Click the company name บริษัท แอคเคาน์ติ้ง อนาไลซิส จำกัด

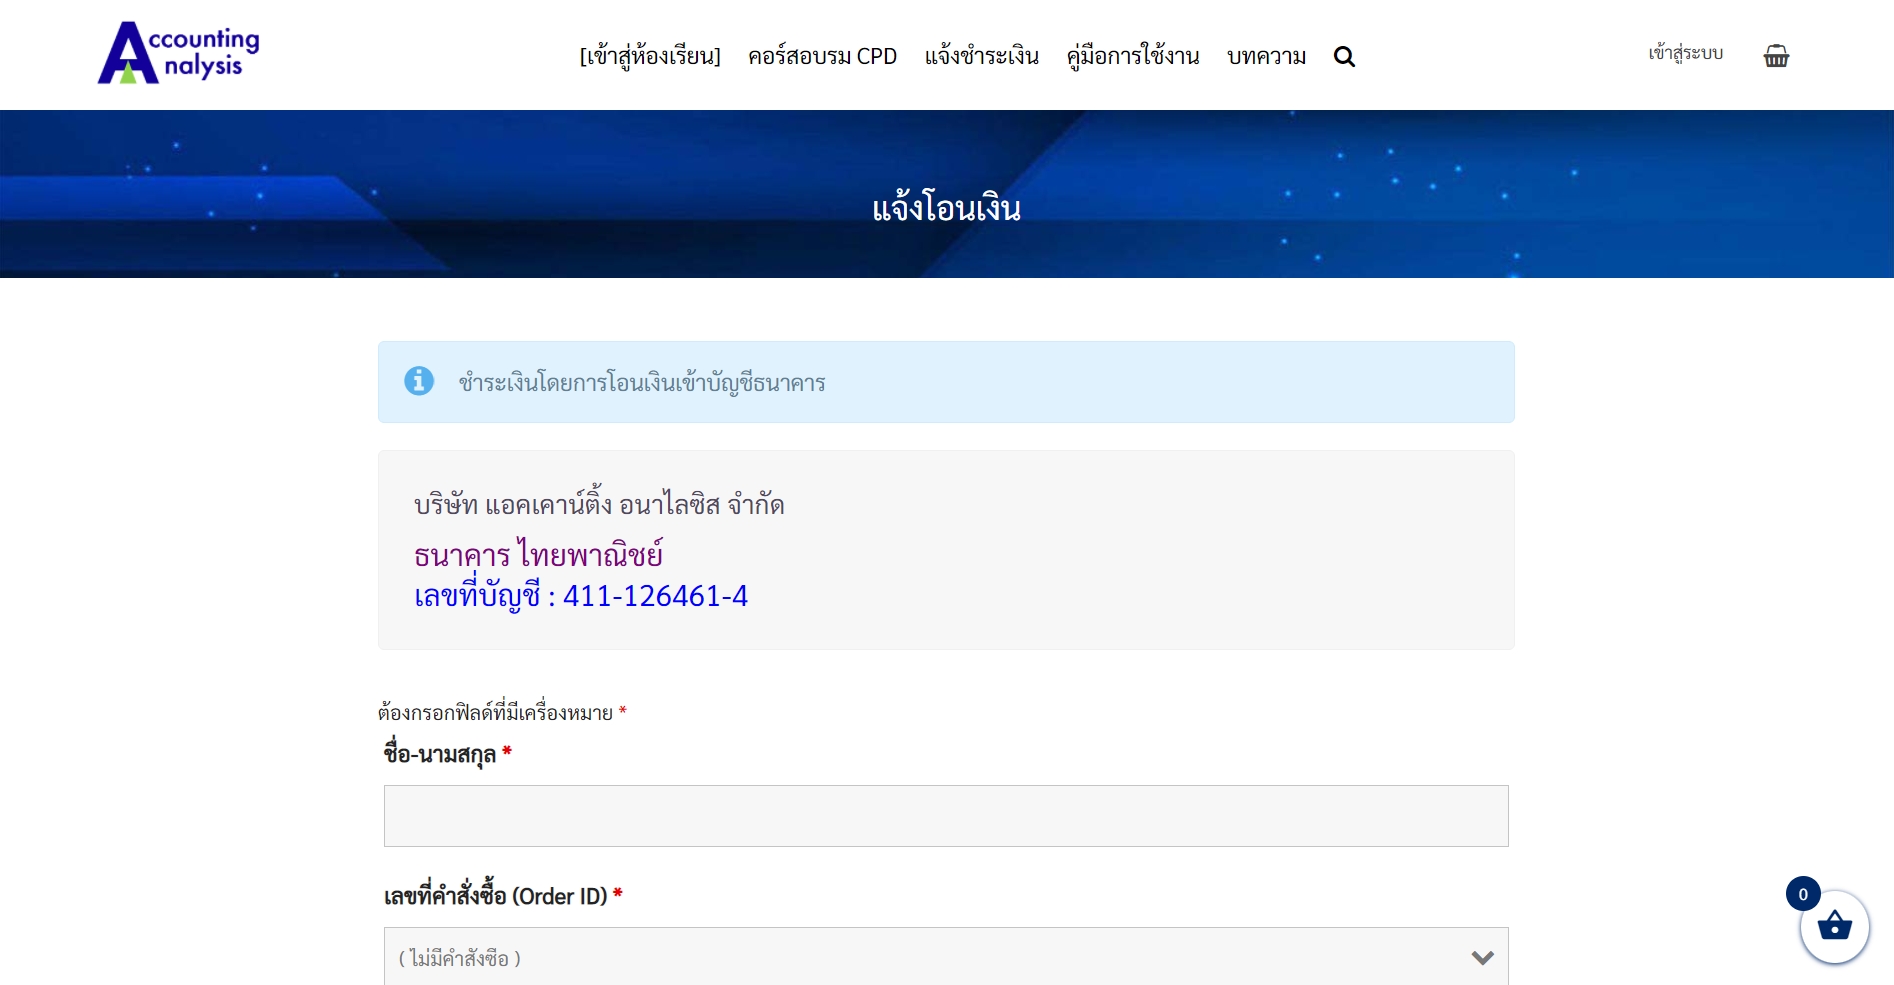click(x=599, y=504)
